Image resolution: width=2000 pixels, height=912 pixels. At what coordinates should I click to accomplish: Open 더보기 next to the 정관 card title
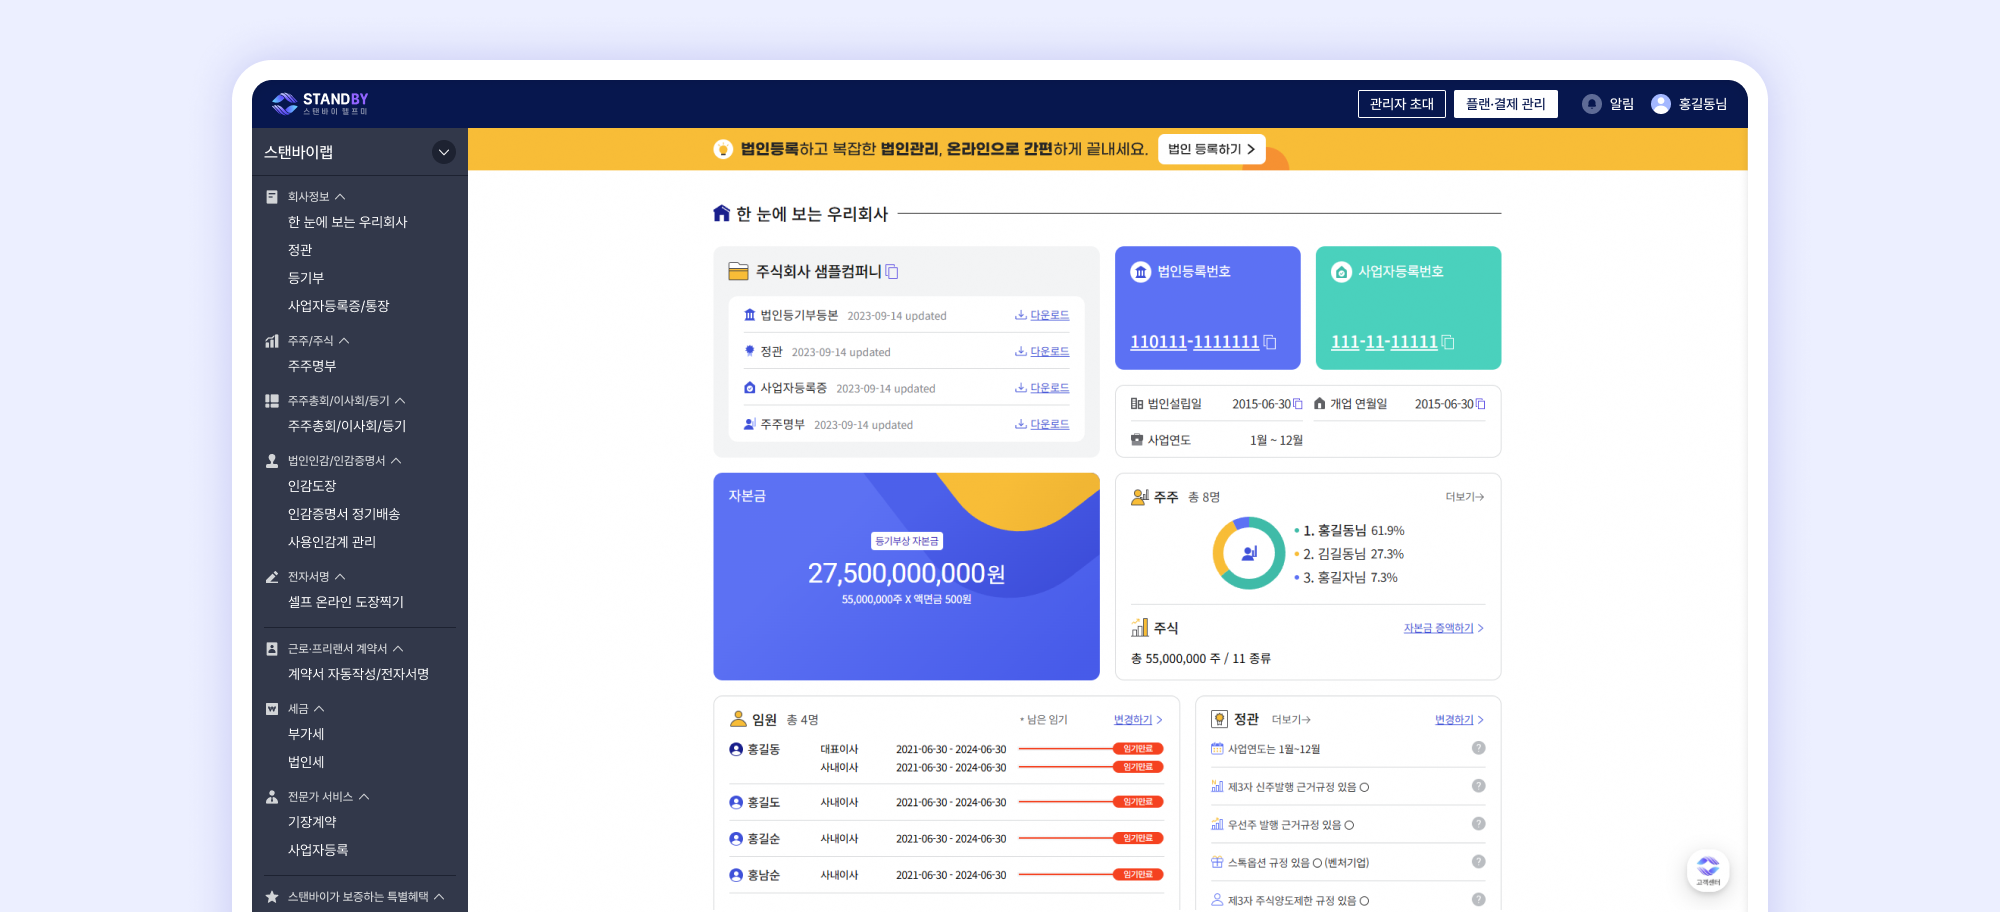coord(1291,720)
